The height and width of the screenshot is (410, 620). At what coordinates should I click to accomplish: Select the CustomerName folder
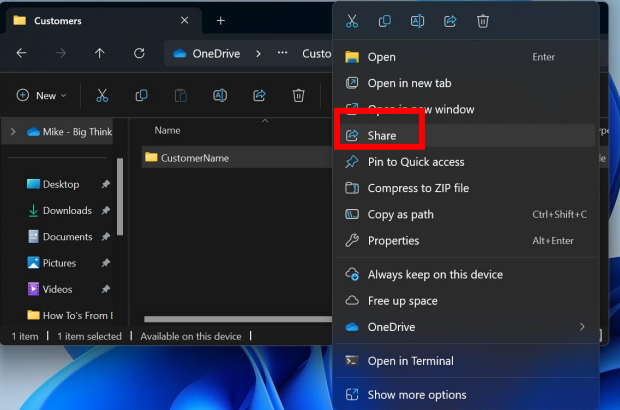click(x=236, y=158)
